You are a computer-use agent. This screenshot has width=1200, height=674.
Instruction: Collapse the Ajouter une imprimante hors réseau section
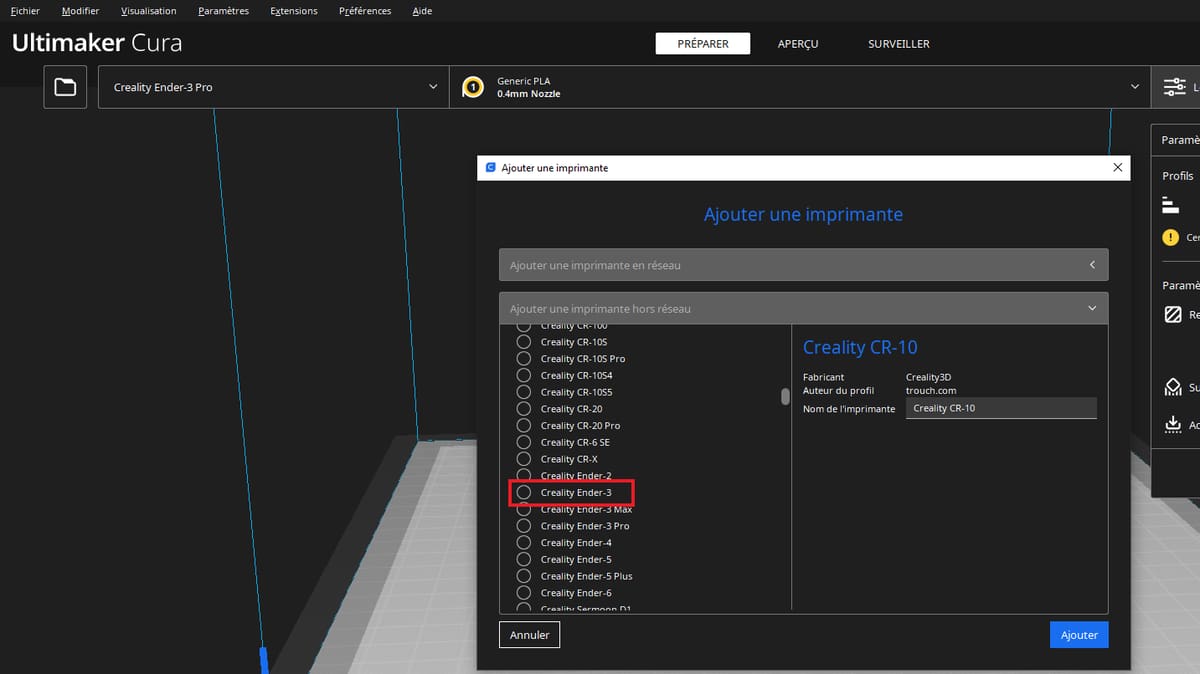[x=804, y=308]
